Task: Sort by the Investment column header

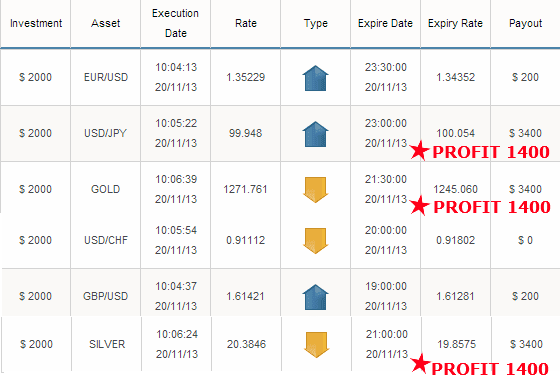Action: coord(36,23)
